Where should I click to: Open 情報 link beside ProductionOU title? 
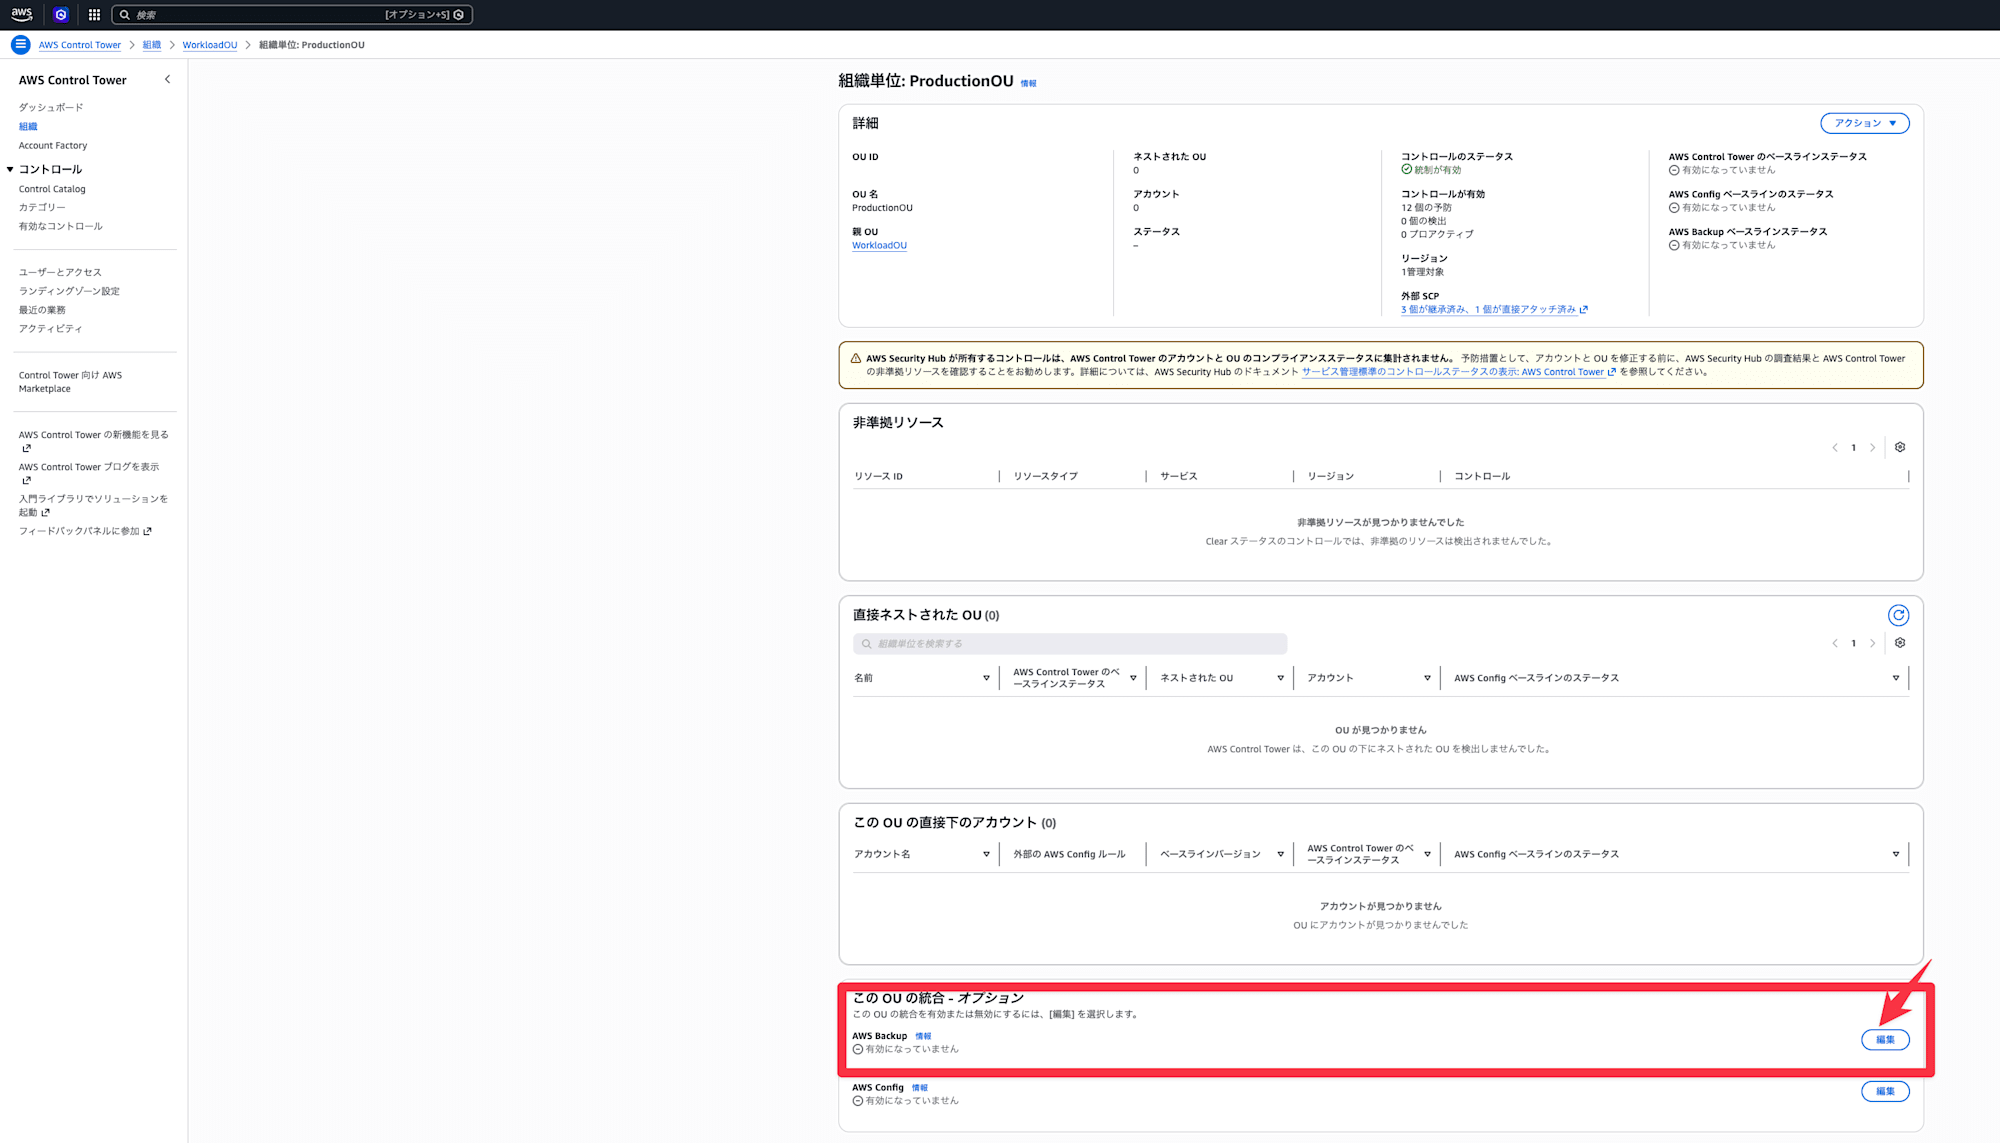(1028, 83)
